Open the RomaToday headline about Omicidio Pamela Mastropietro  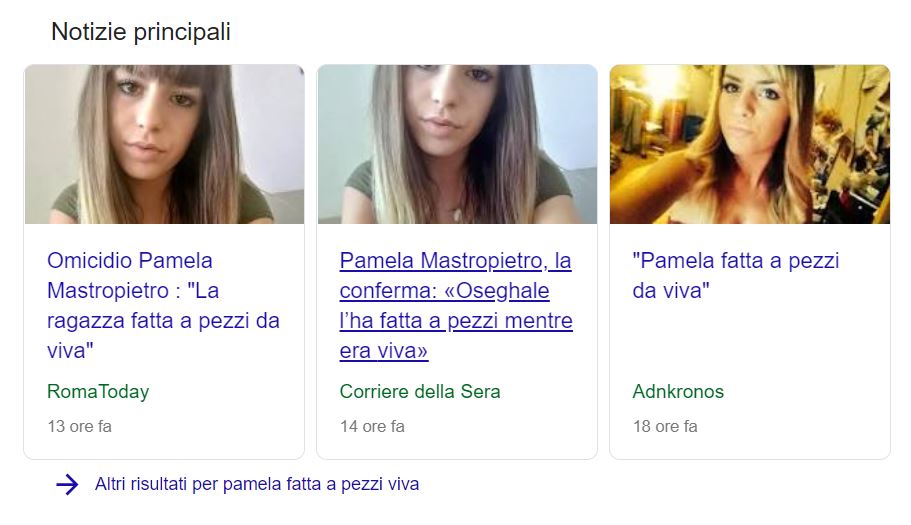coord(163,305)
